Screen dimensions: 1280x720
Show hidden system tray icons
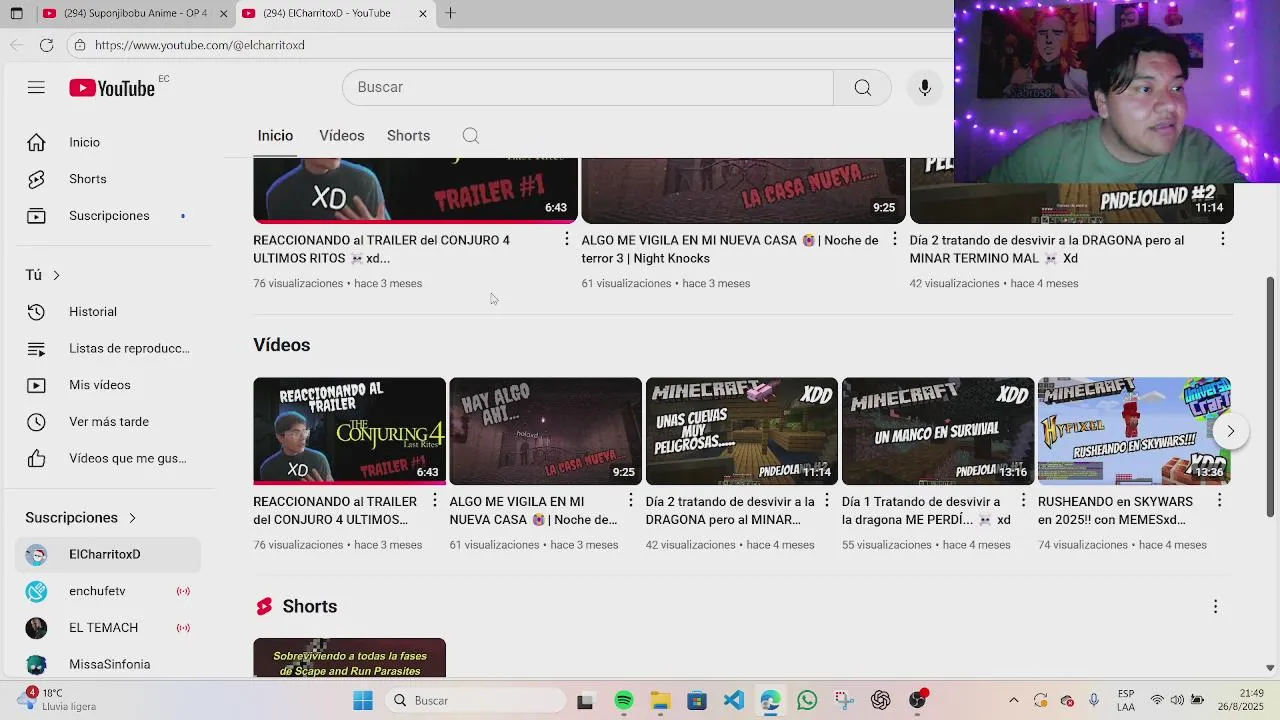[1013, 701]
